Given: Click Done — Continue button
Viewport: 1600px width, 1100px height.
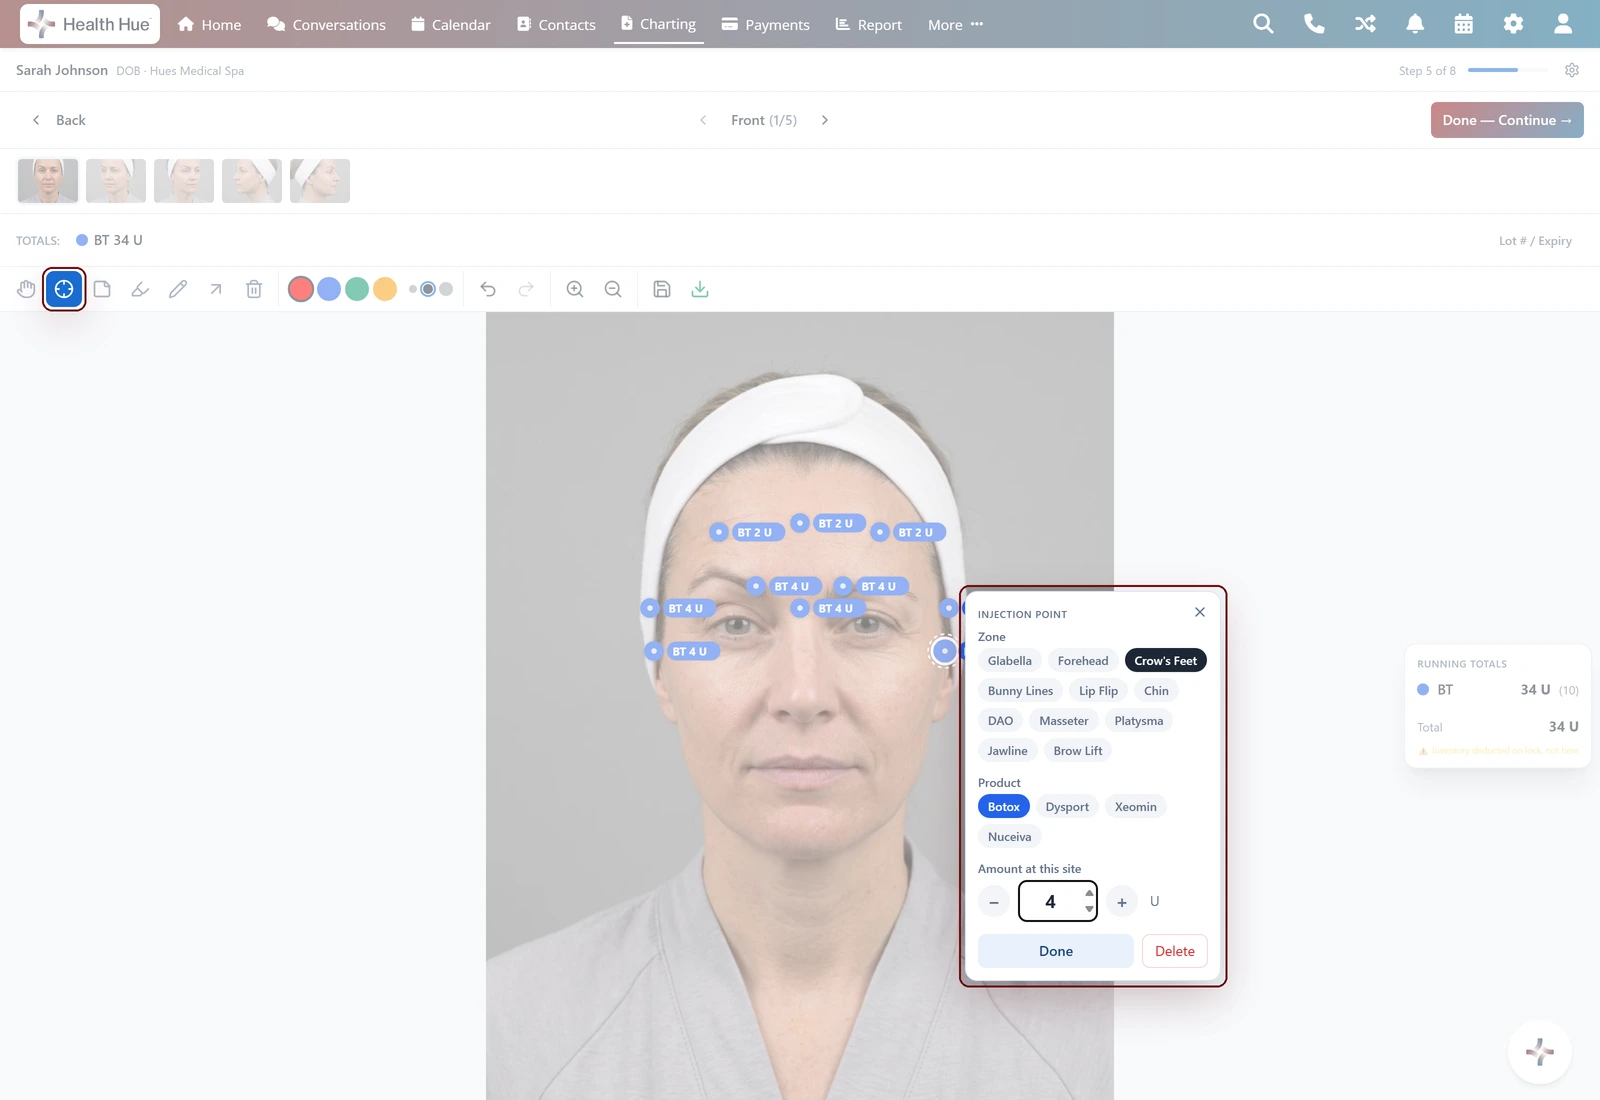Looking at the screenshot, I should tap(1507, 120).
